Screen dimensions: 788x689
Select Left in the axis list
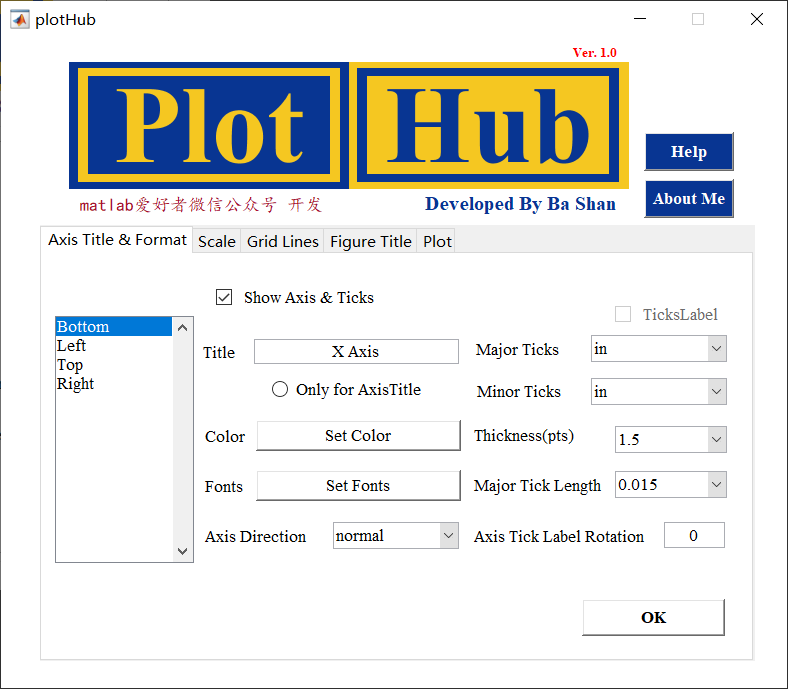114,346
